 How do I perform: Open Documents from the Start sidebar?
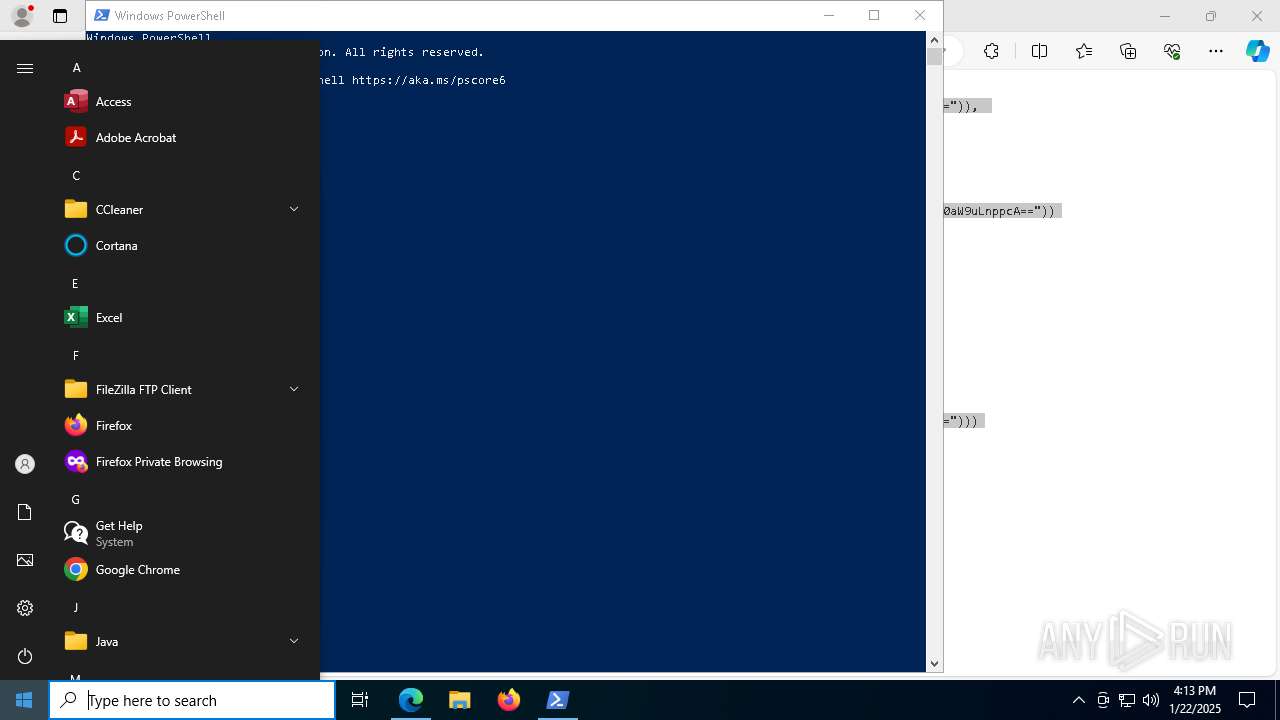25,512
